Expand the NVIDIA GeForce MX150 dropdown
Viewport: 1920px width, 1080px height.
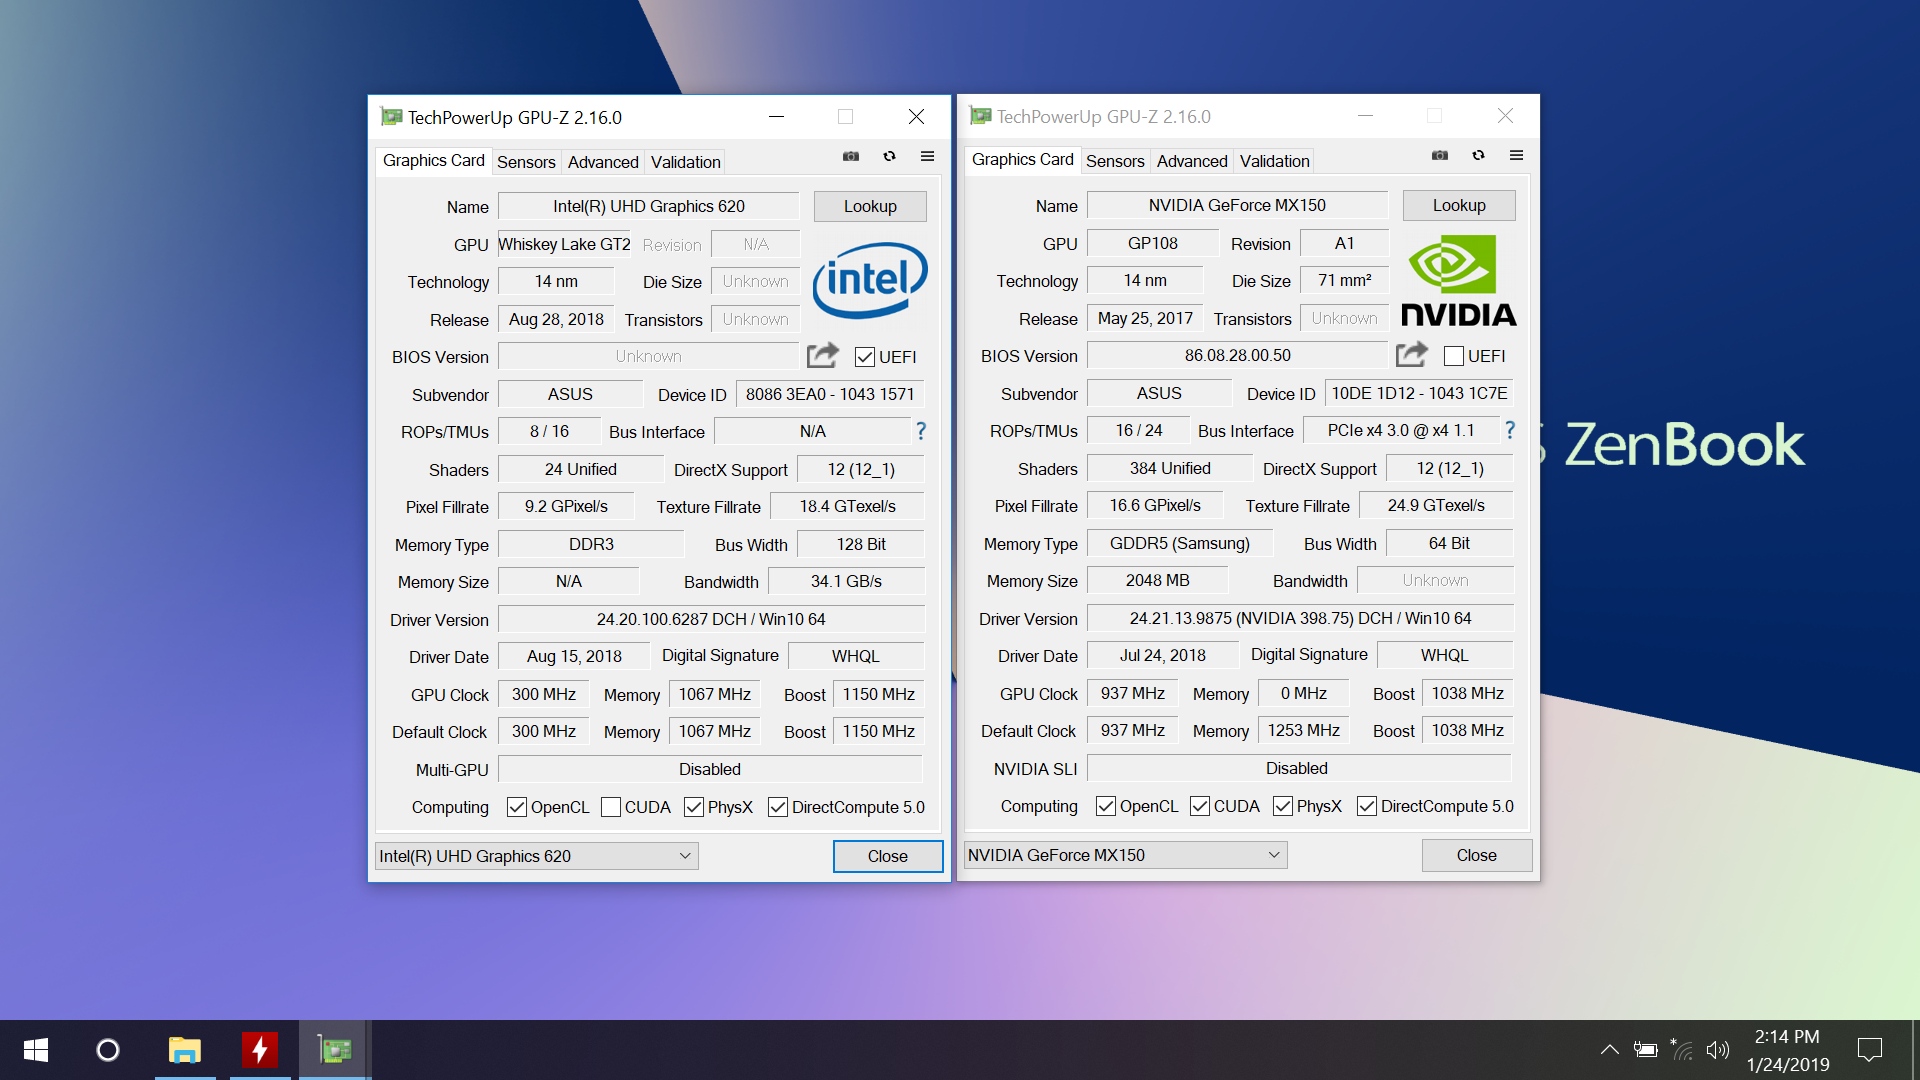click(1125, 855)
